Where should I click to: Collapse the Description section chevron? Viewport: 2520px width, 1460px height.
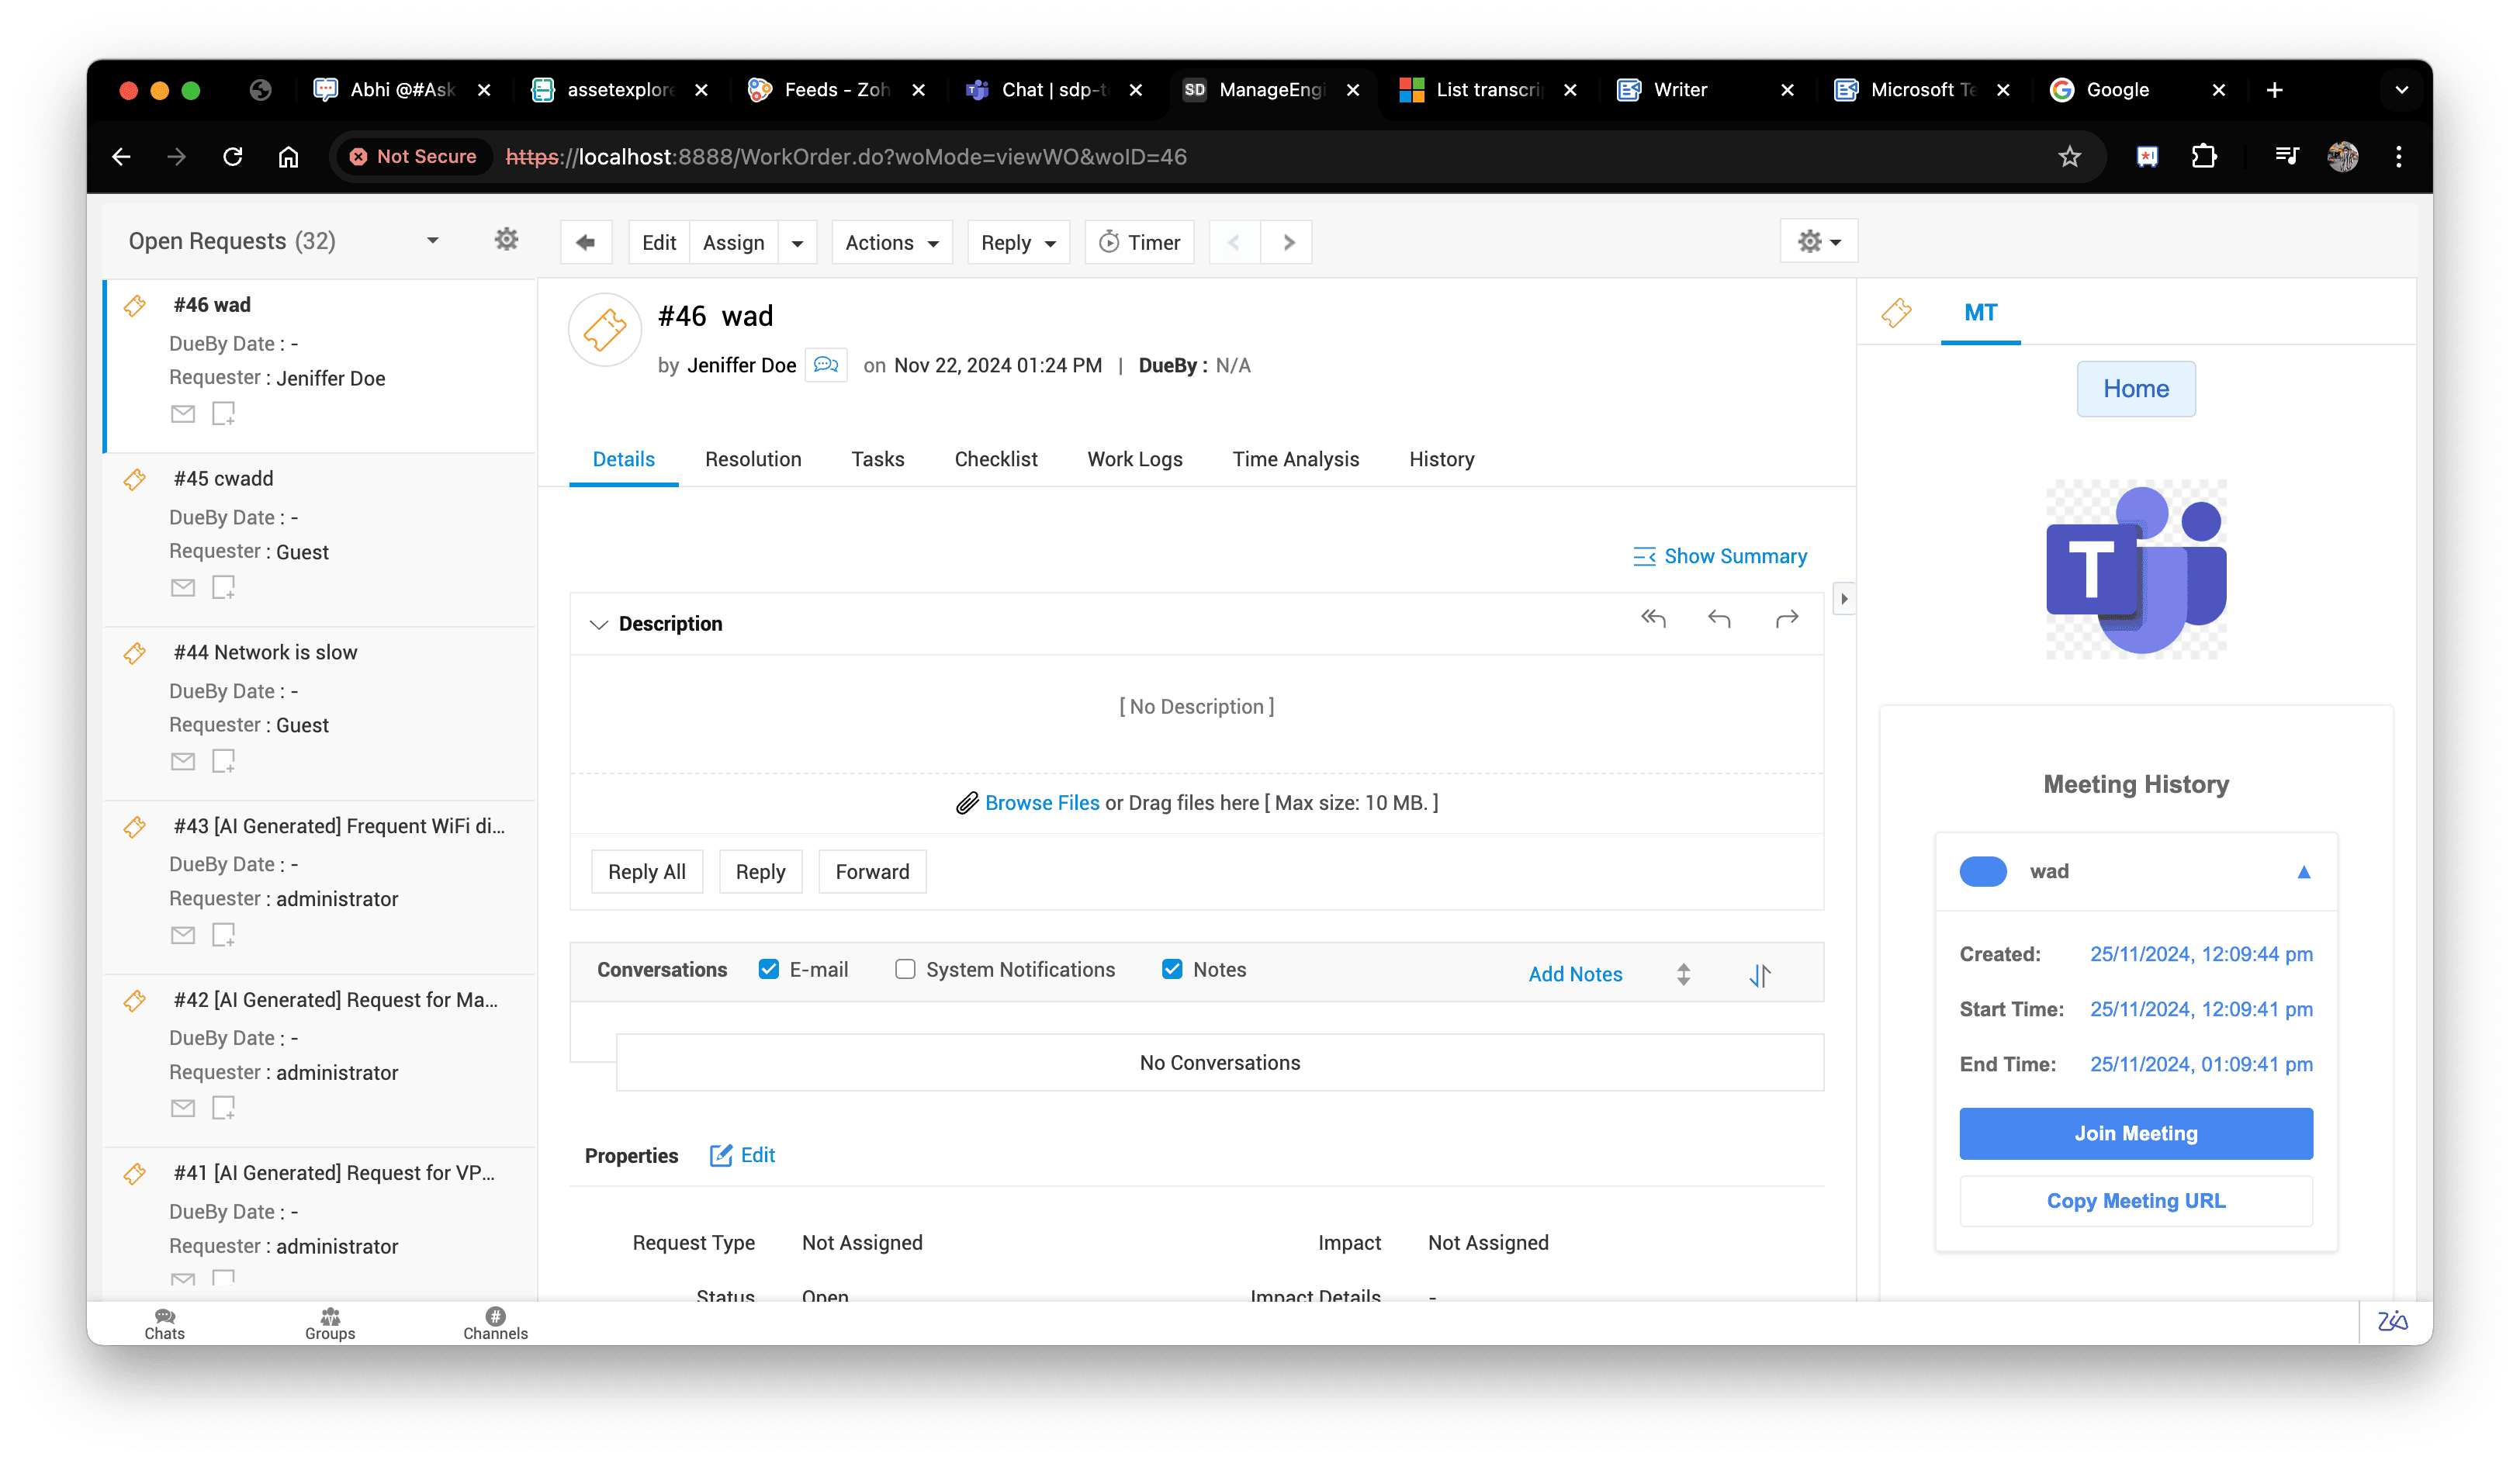click(x=598, y=624)
